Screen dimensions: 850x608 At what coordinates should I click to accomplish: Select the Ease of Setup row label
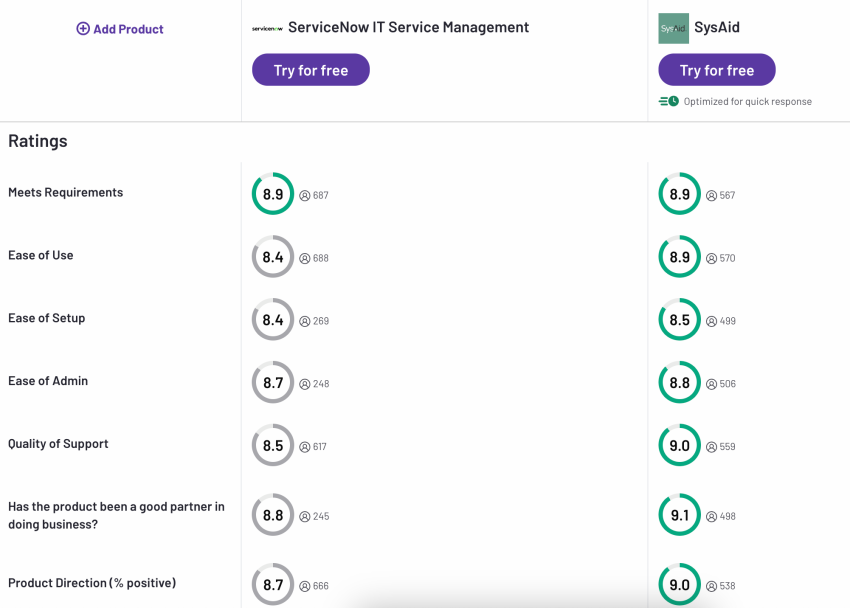pyautogui.click(x=47, y=318)
